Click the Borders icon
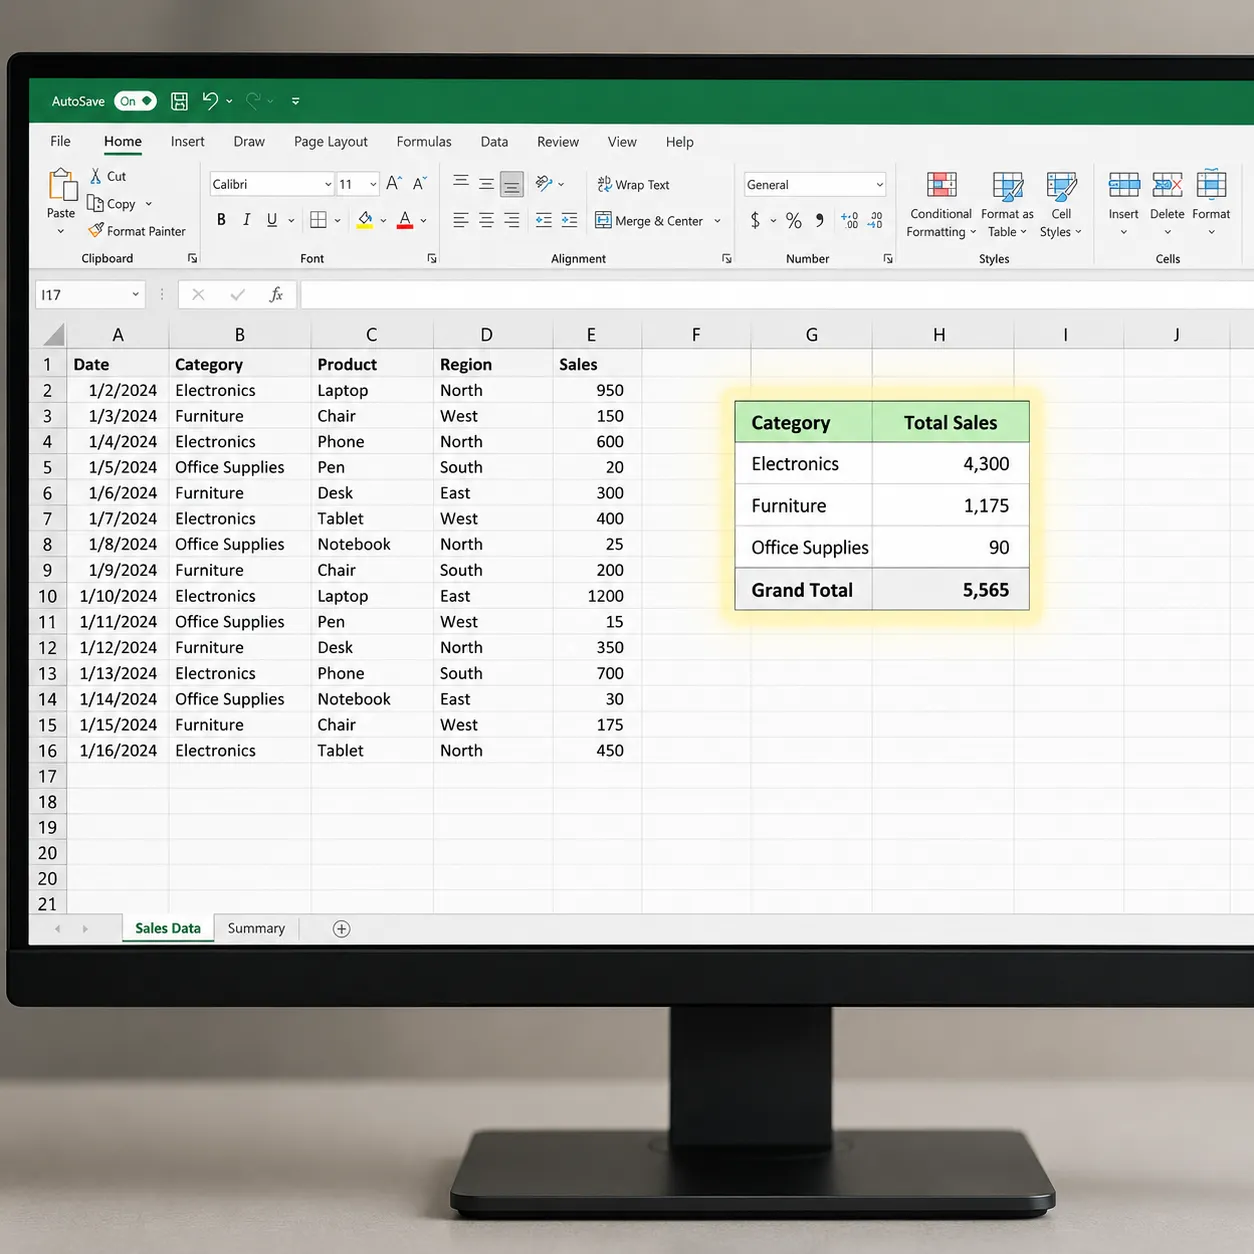The image size is (1254, 1254). (318, 220)
